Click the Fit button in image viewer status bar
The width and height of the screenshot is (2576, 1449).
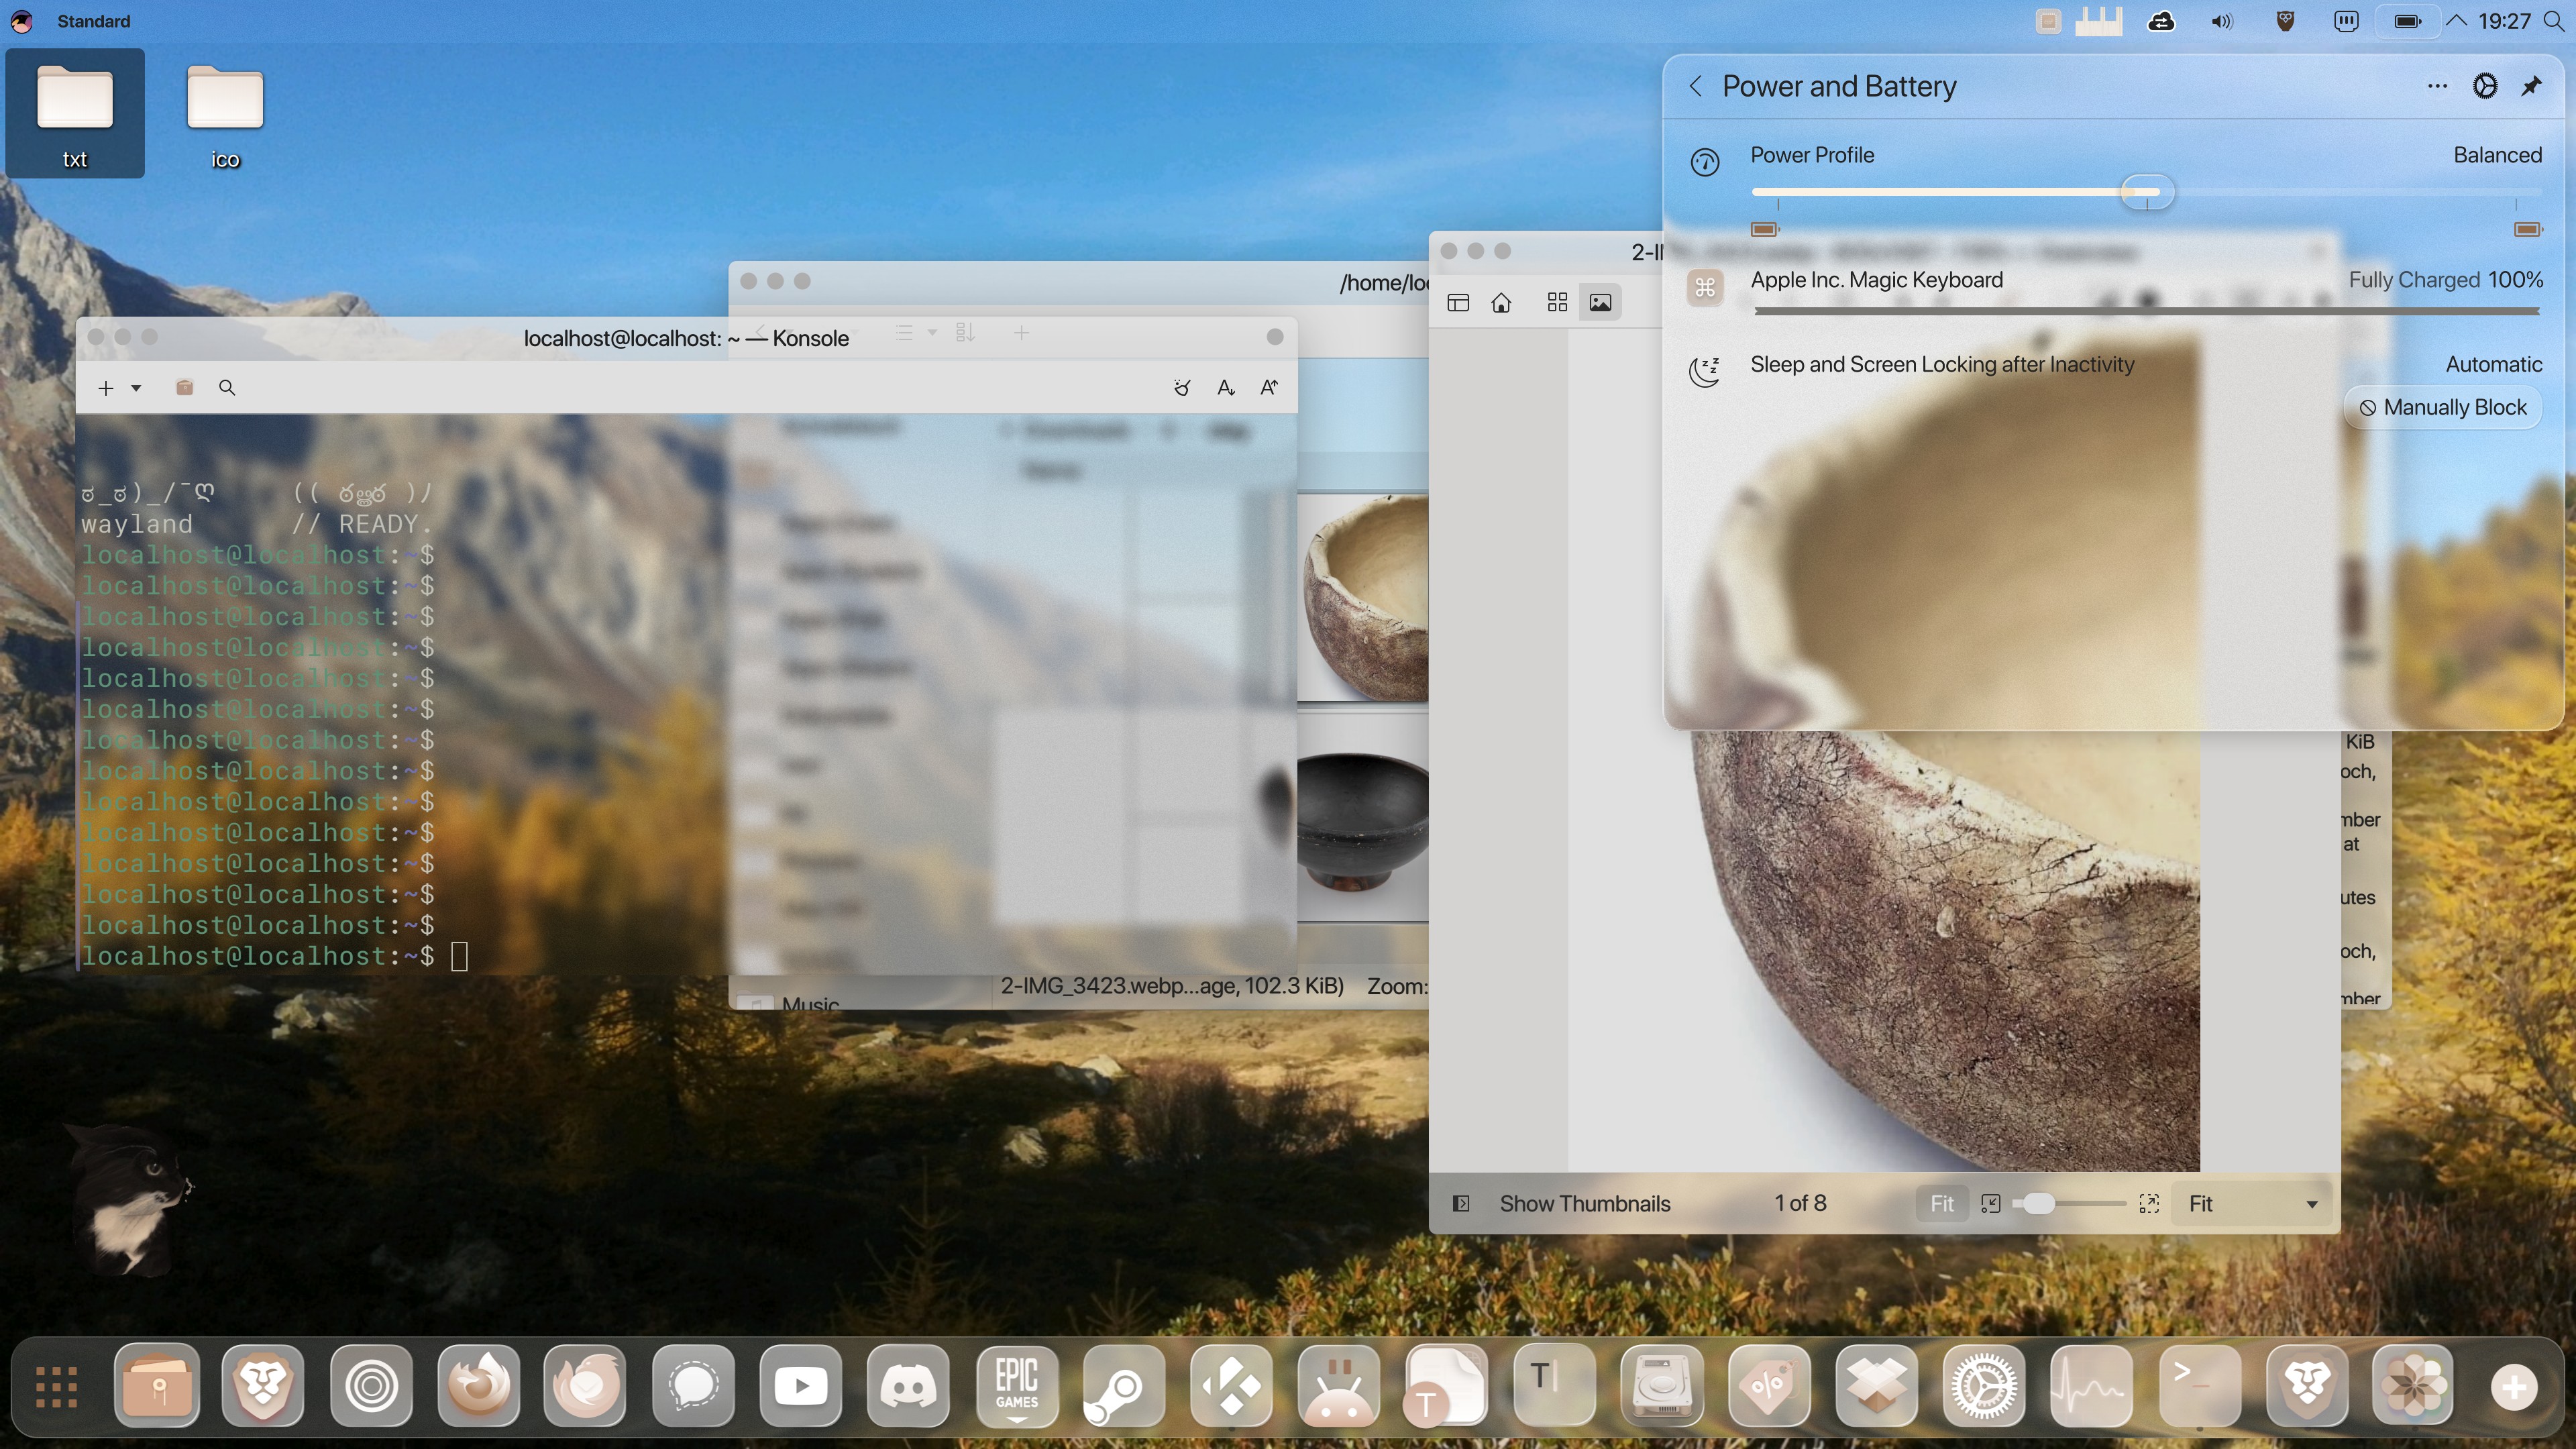pyautogui.click(x=1942, y=1204)
